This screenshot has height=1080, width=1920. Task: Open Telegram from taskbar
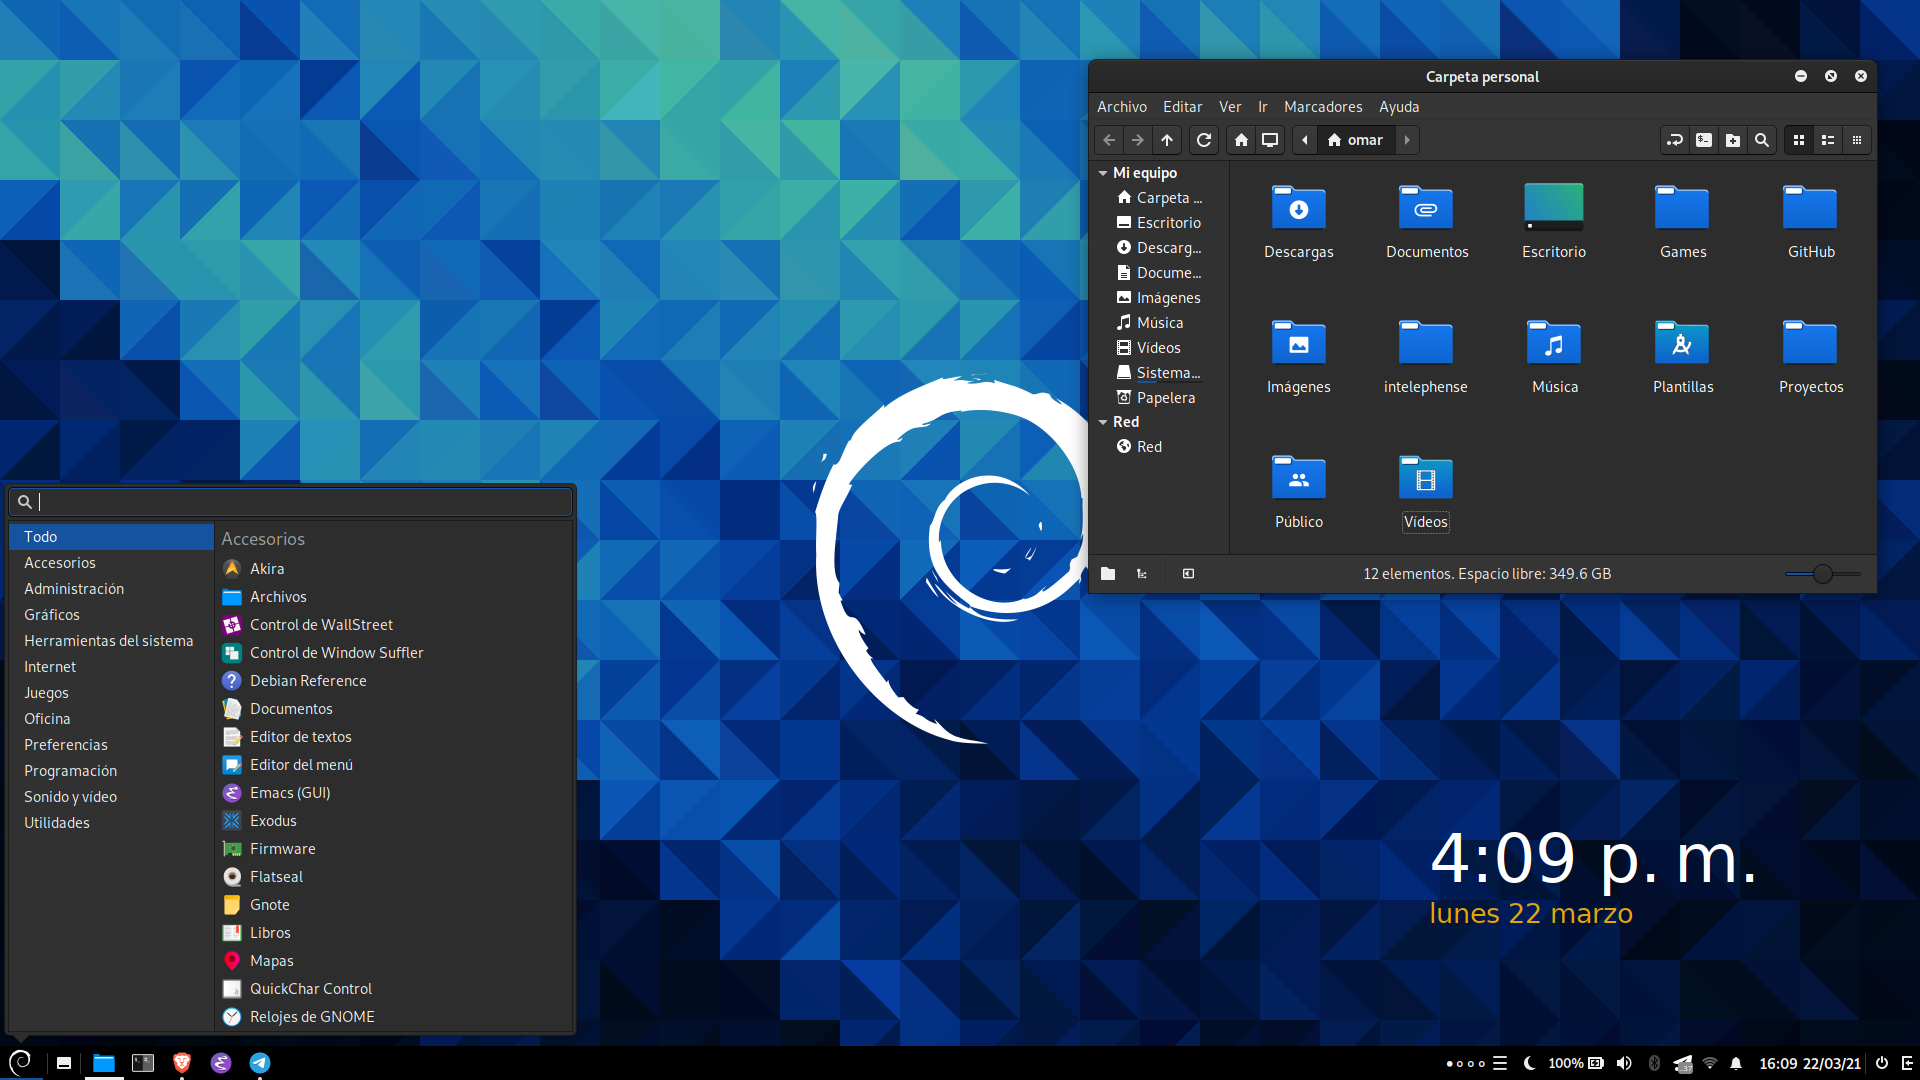pos(260,1063)
